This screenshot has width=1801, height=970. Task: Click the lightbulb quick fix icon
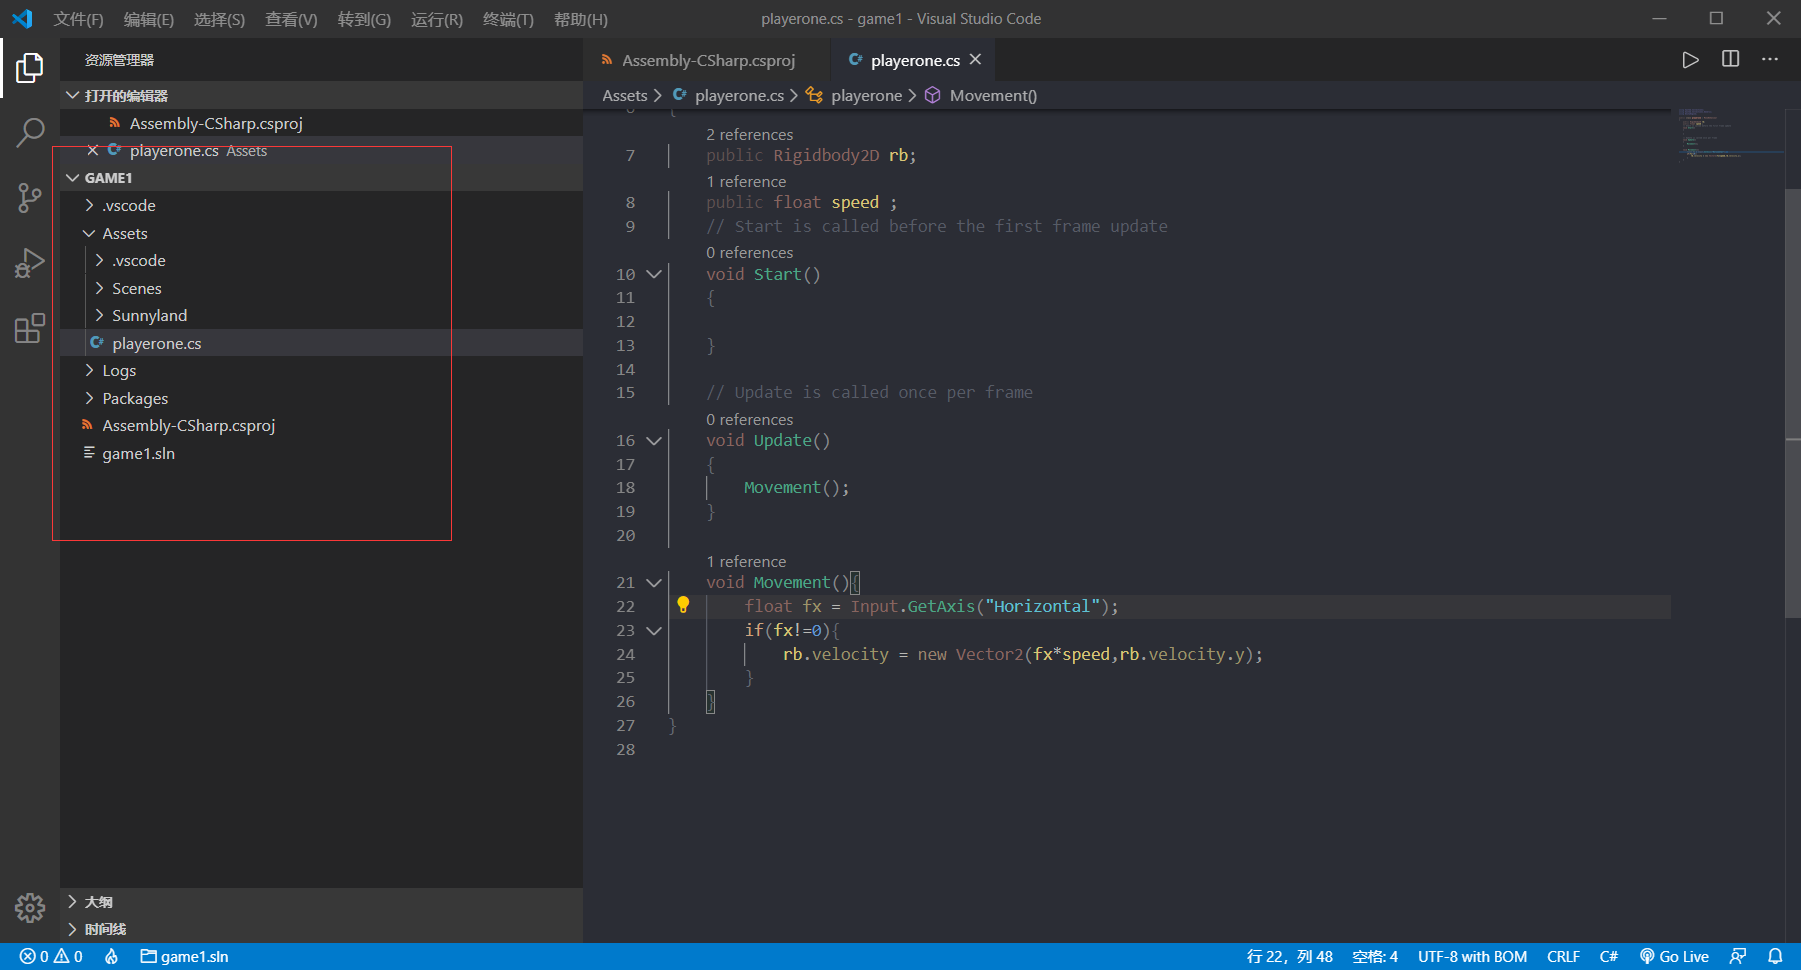(683, 605)
